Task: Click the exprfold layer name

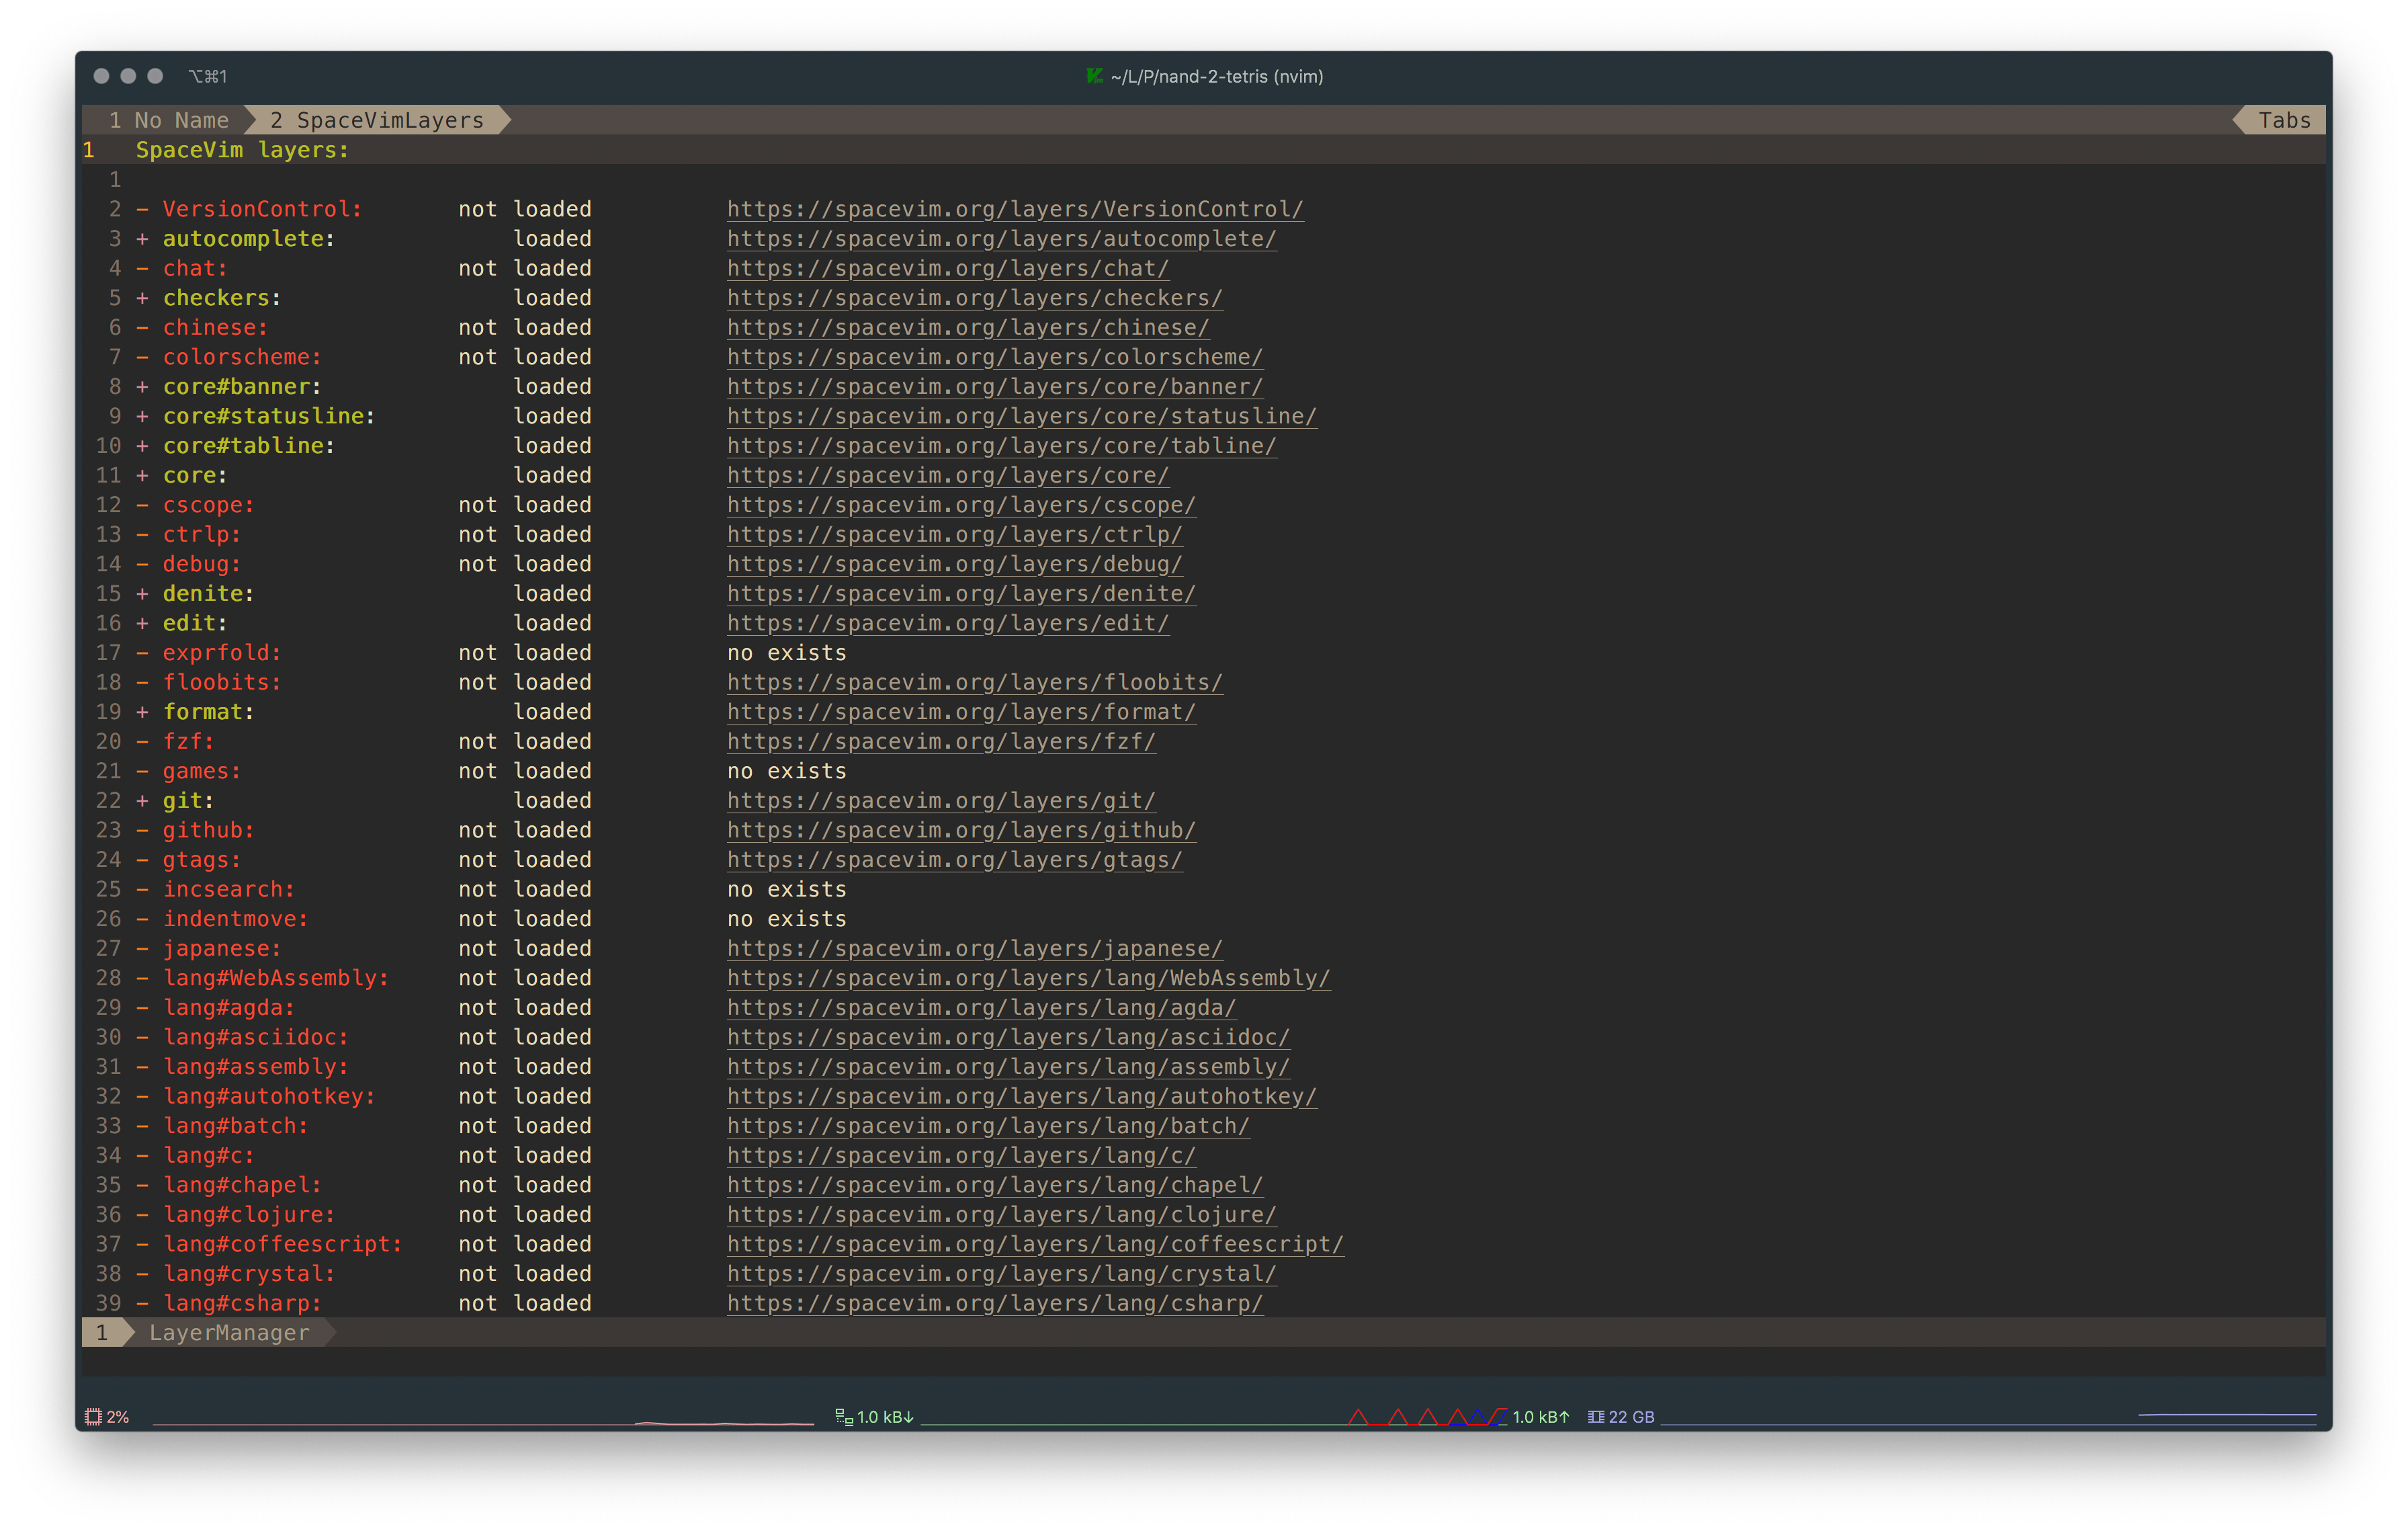Action: point(222,652)
